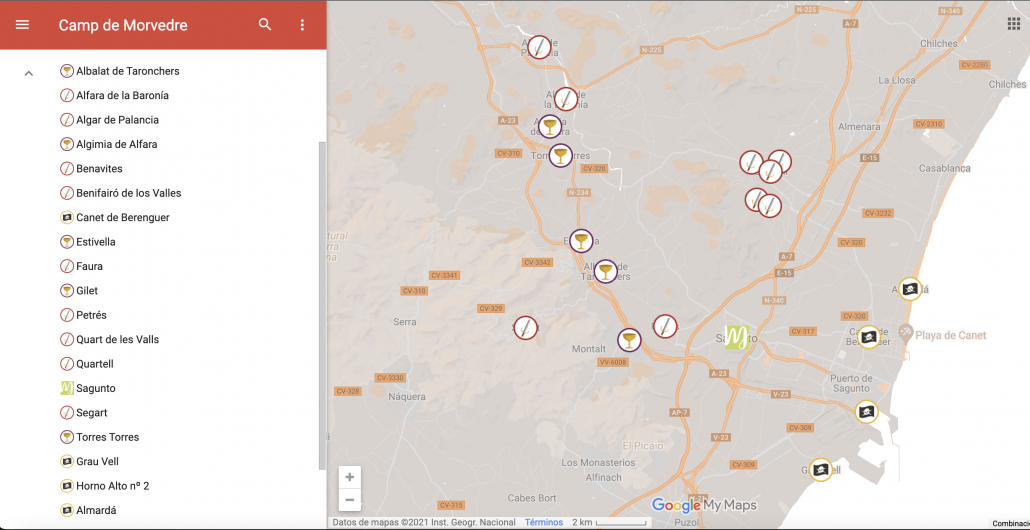Select Grau Vell in the sidebar list

pos(97,462)
